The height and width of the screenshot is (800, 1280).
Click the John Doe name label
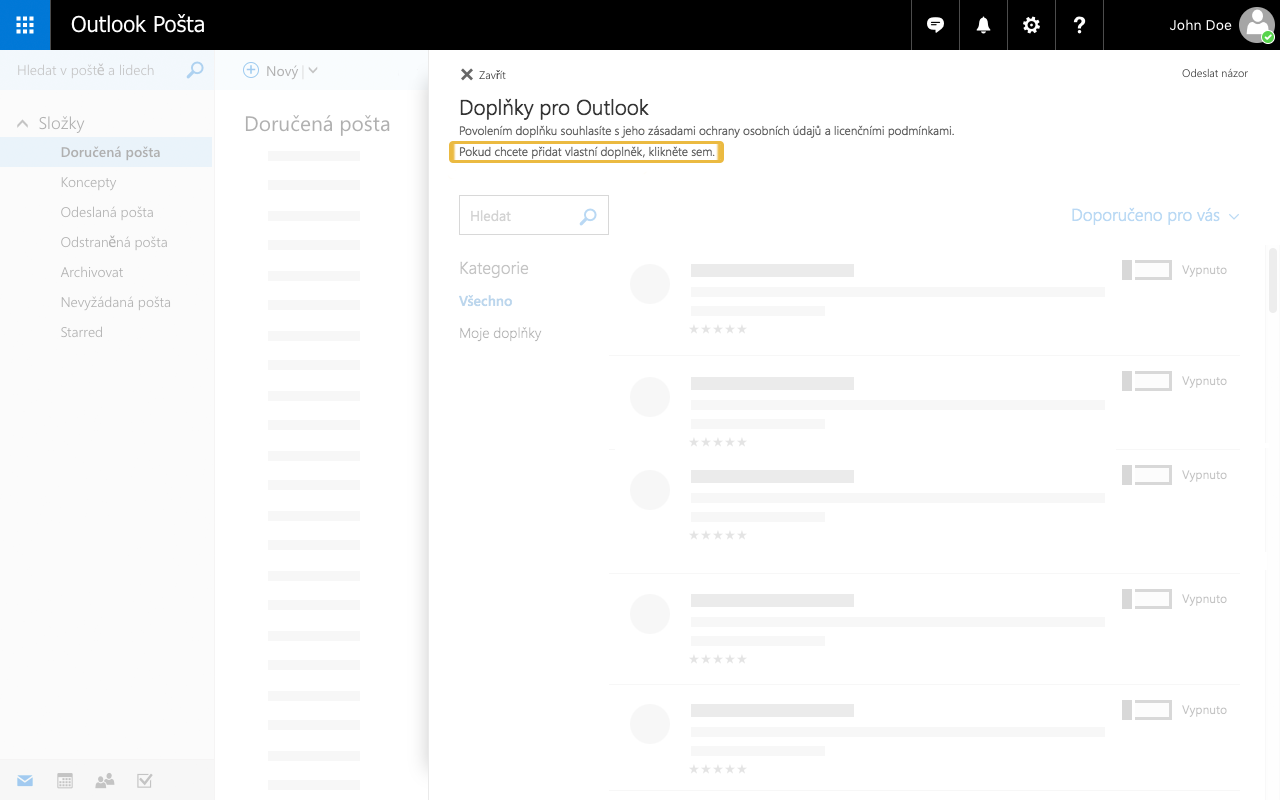(1200, 25)
